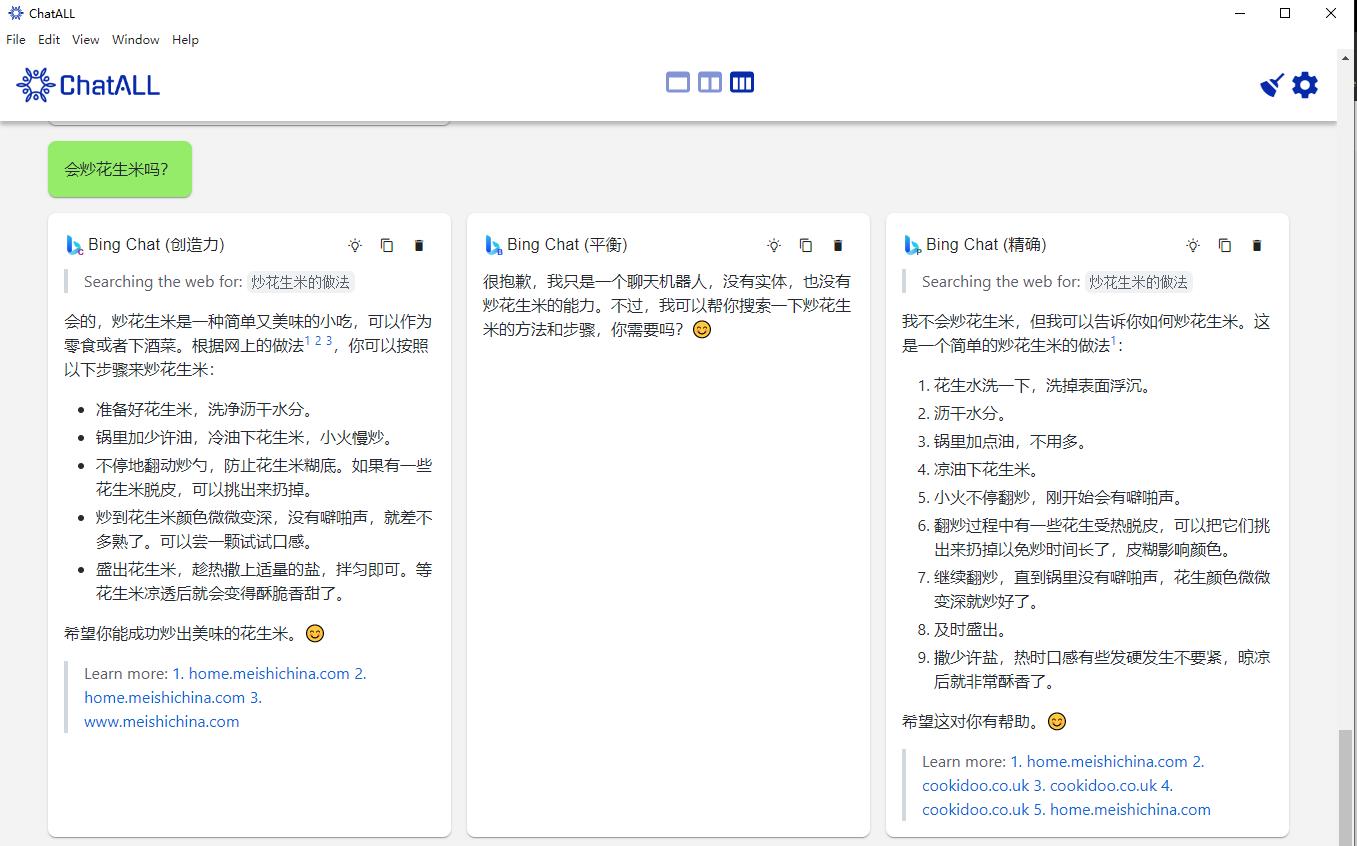Click footnote 3 in the 创造力 answer
Viewport: 1357px width, 846px height.
pos(329,341)
